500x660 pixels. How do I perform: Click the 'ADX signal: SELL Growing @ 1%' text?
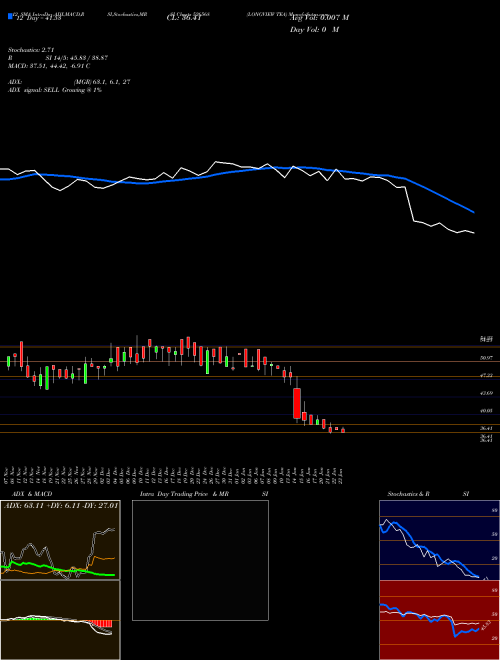pyautogui.click(x=55, y=90)
